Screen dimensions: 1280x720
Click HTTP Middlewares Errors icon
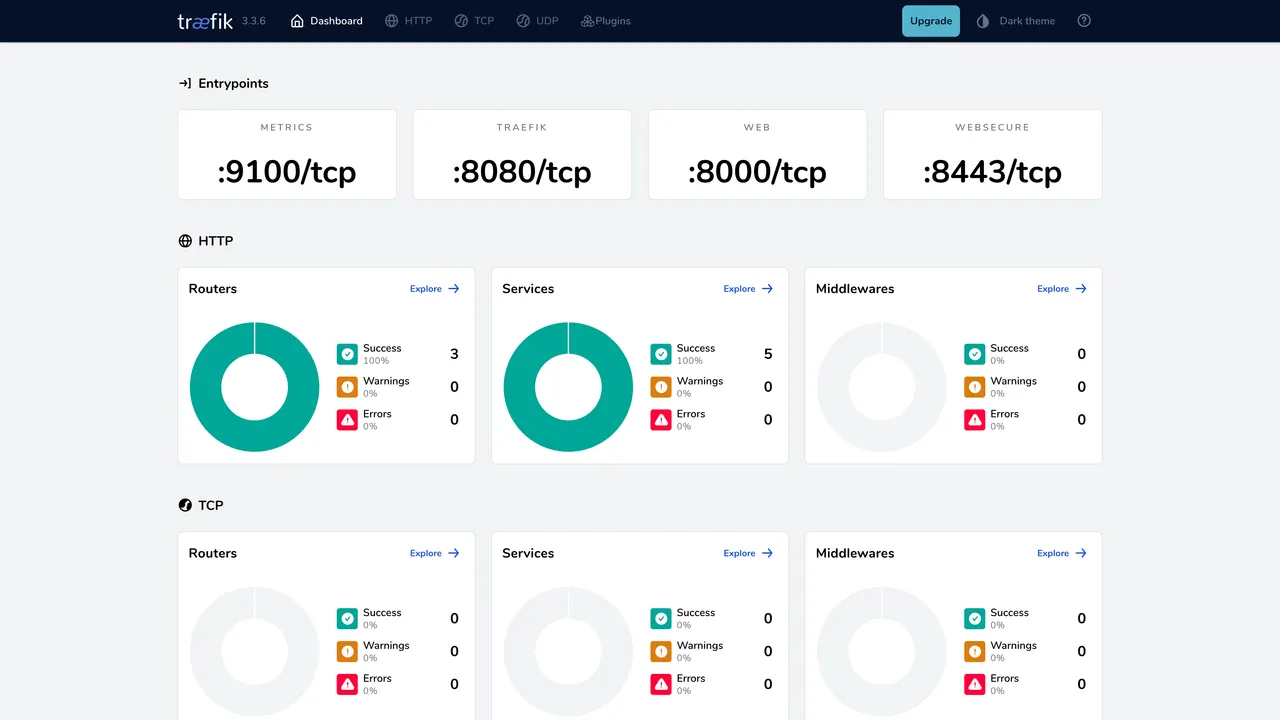pos(975,420)
